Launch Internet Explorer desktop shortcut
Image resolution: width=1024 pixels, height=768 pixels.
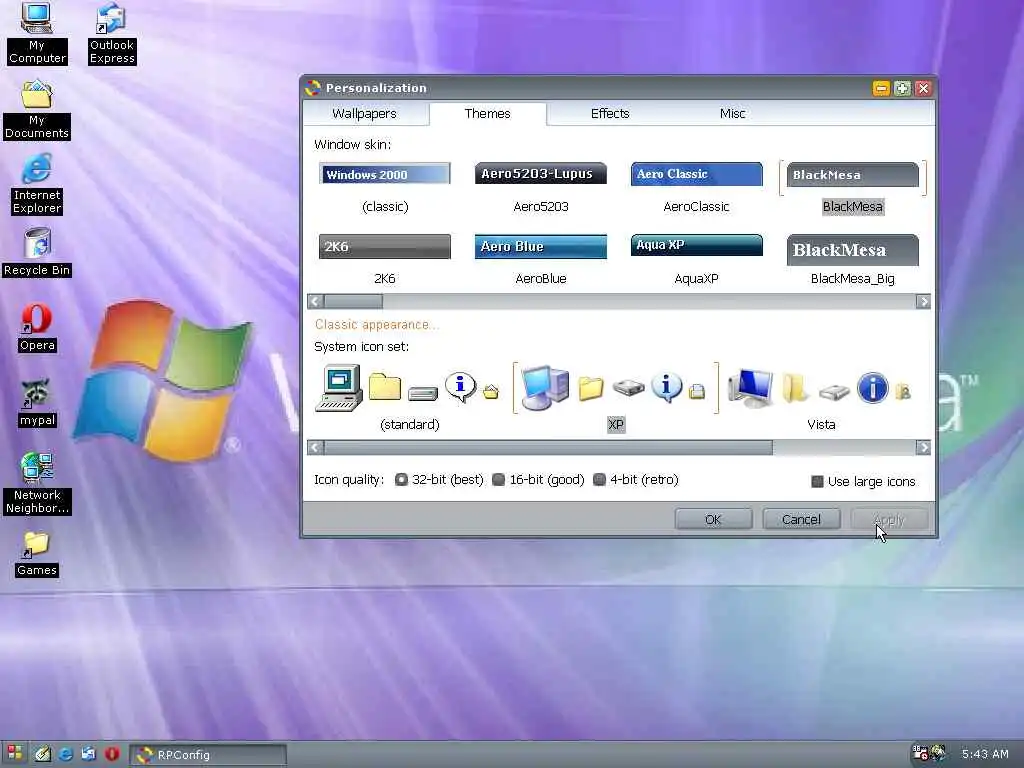coord(37,184)
